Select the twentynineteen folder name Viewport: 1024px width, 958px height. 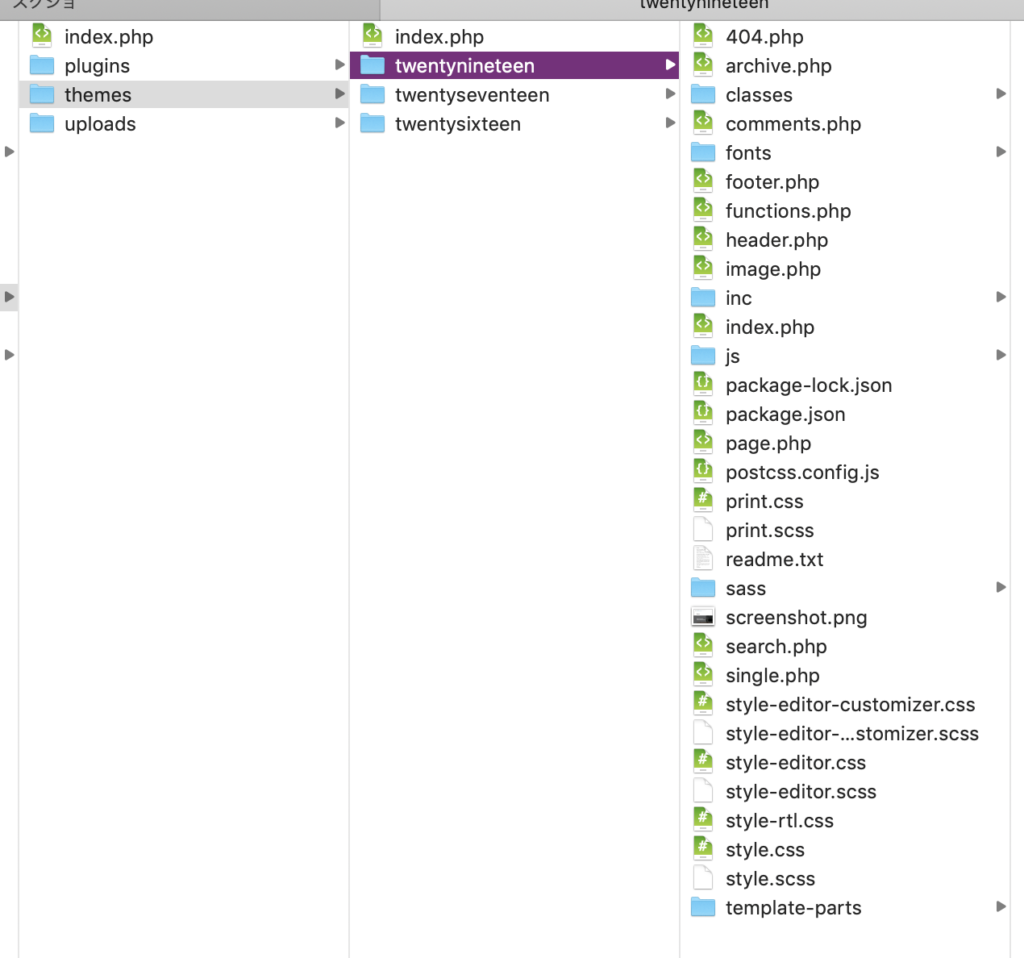click(464, 65)
